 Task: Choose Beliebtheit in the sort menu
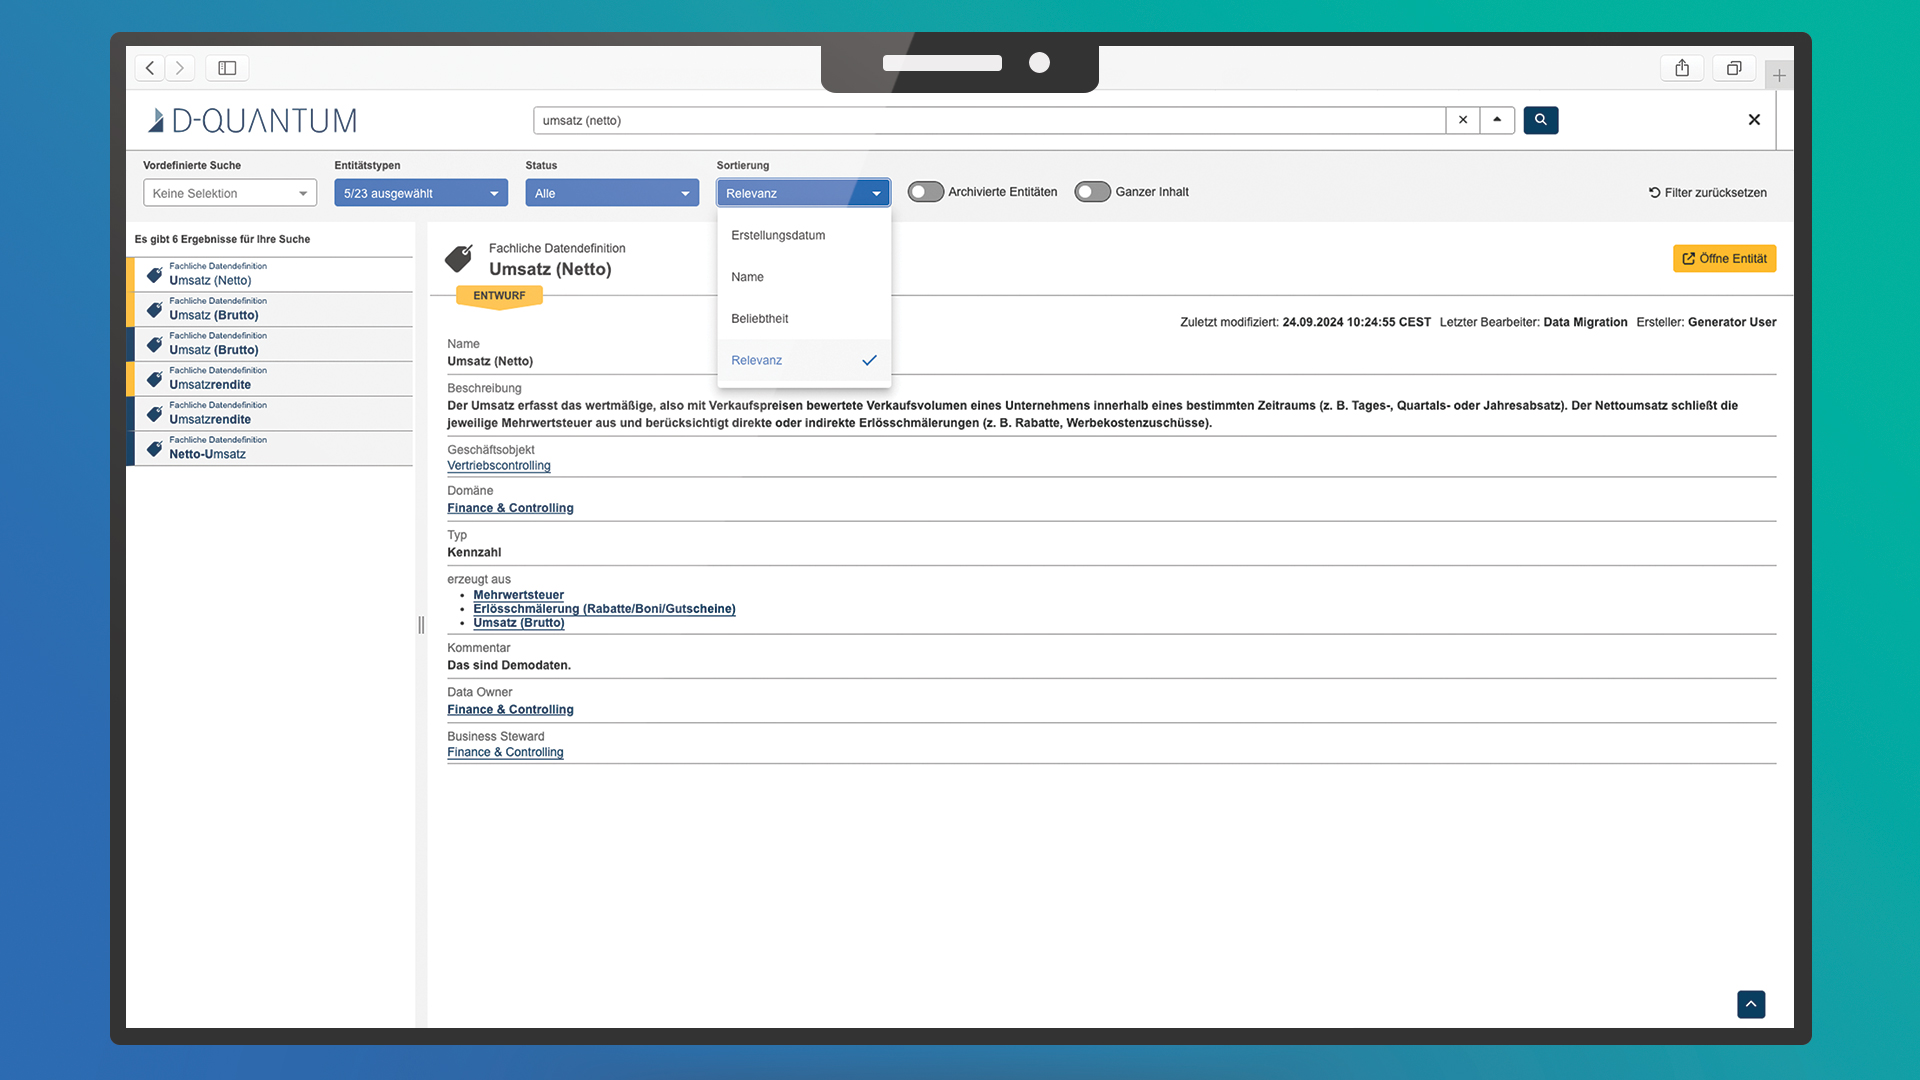(x=760, y=319)
